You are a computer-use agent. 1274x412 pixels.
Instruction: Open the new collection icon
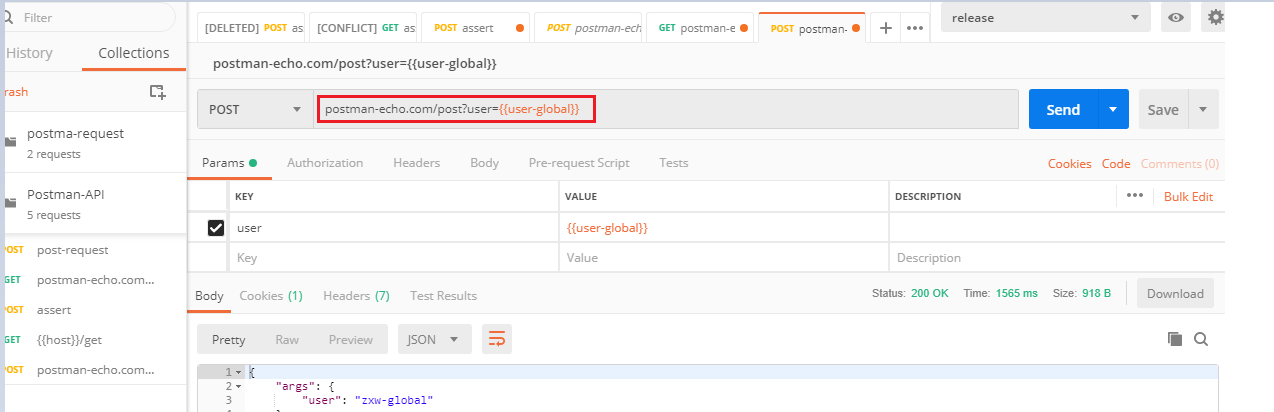click(157, 92)
